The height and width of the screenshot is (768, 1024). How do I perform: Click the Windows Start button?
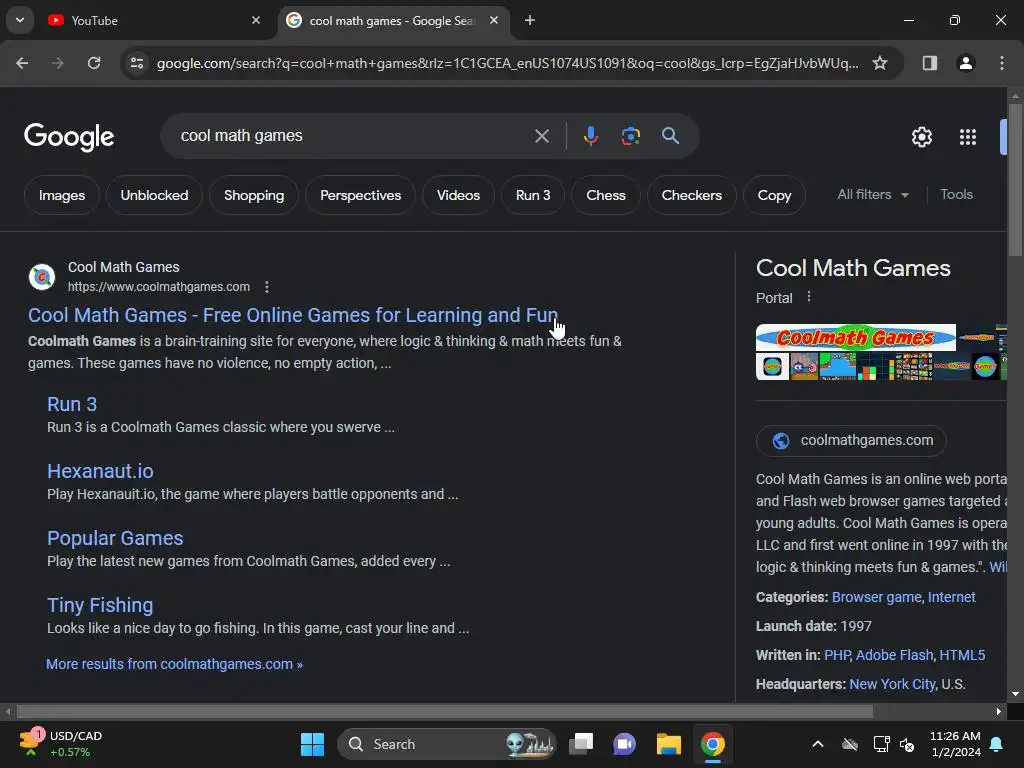[312, 744]
